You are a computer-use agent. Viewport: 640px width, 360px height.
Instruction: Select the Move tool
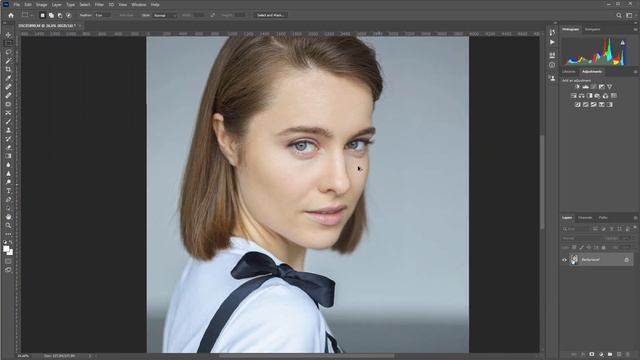[8, 35]
